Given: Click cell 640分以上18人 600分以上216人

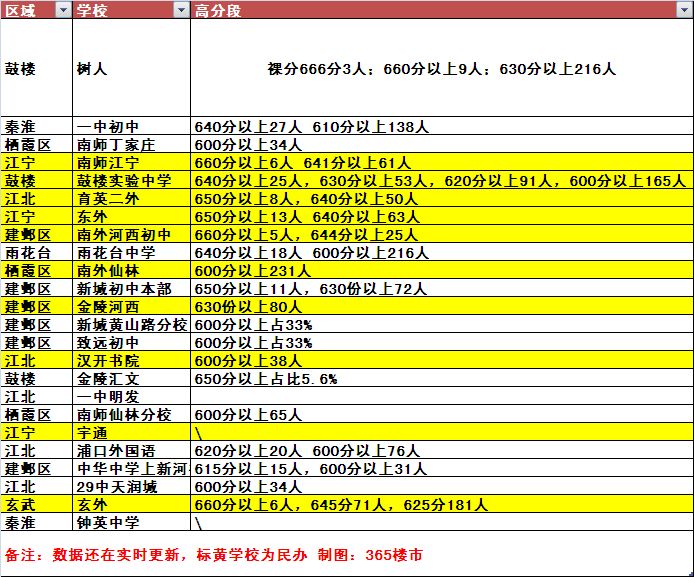Looking at the screenshot, I should 442,253.
